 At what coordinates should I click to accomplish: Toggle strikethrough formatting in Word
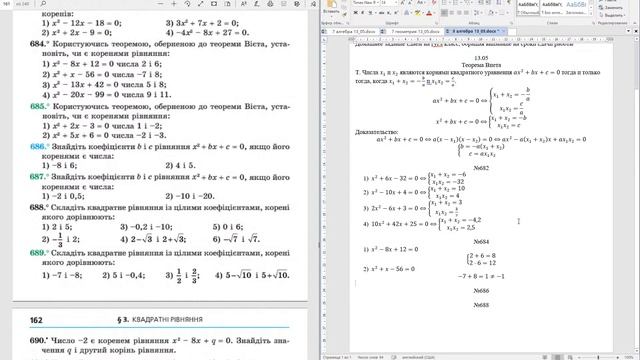(382, 13)
